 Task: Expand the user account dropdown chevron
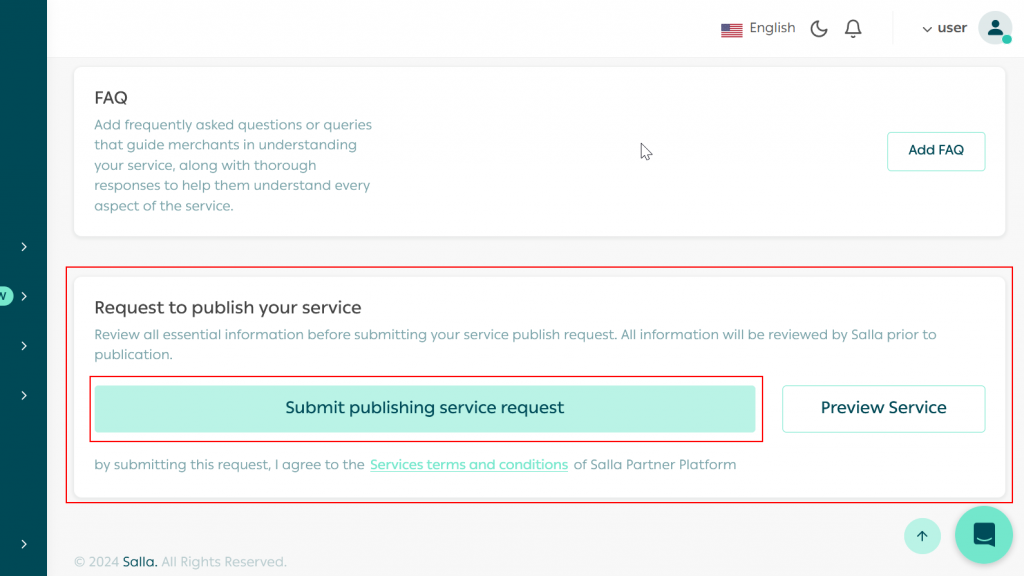(927, 30)
